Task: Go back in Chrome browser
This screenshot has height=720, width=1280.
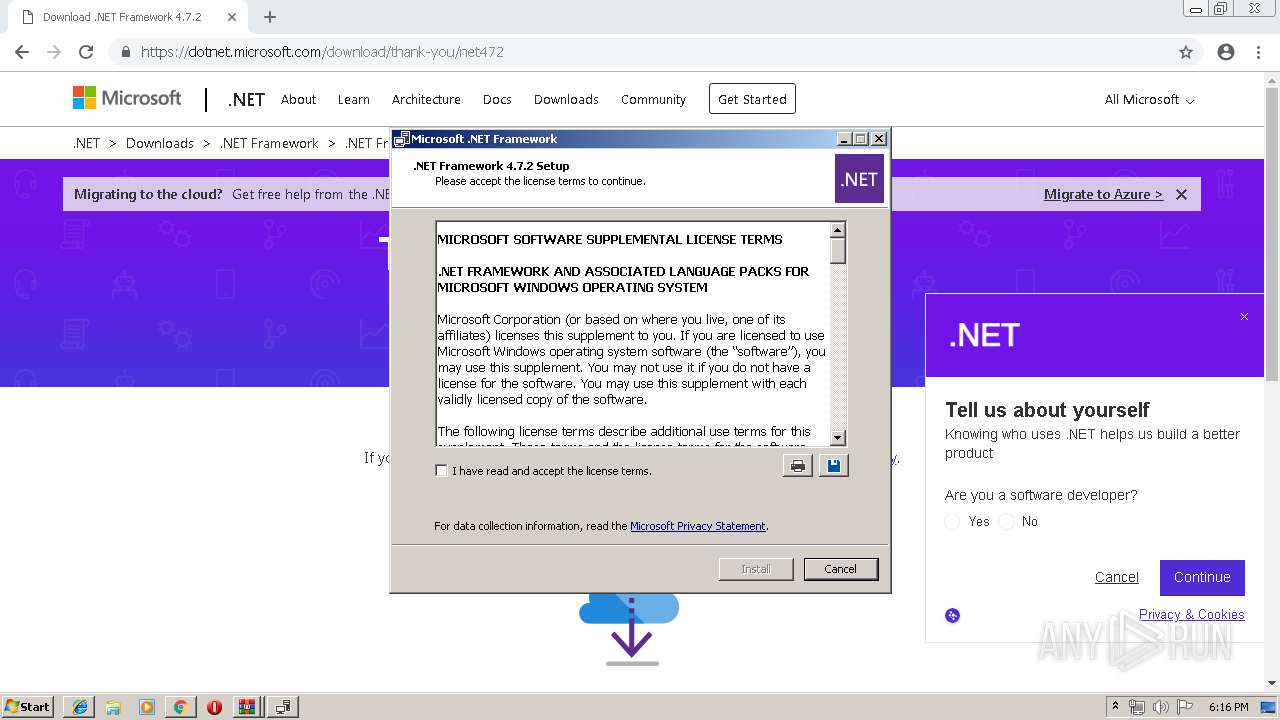Action: pos(22,52)
